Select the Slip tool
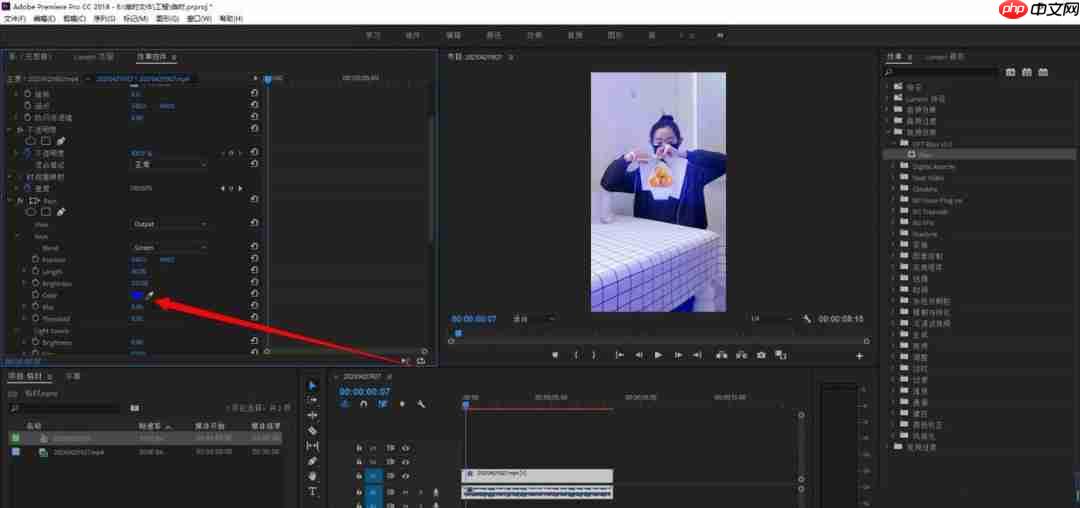Screen dimensions: 1080x508 pyautogui.click(x=312, y=445)
